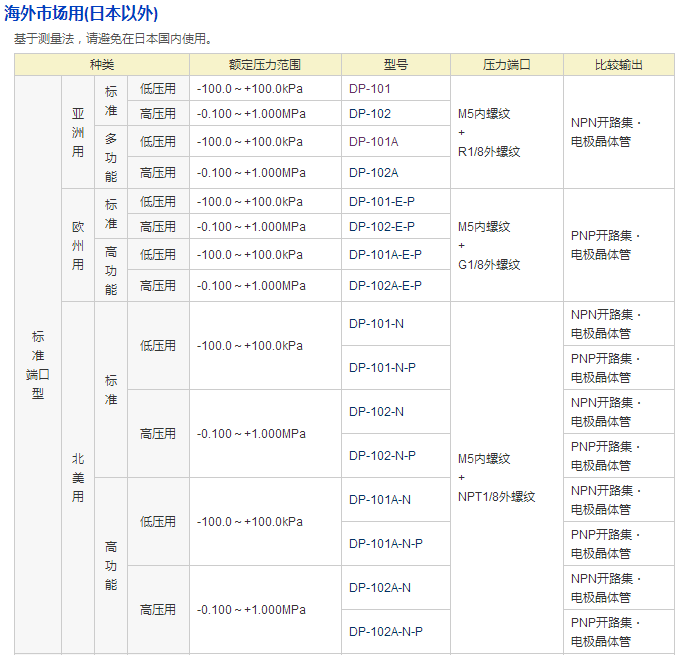Image resolution: width=684 pixels, height=655 pixels.
Task: Click the 比较输出 column header
Action: click(x=618, y=64)
